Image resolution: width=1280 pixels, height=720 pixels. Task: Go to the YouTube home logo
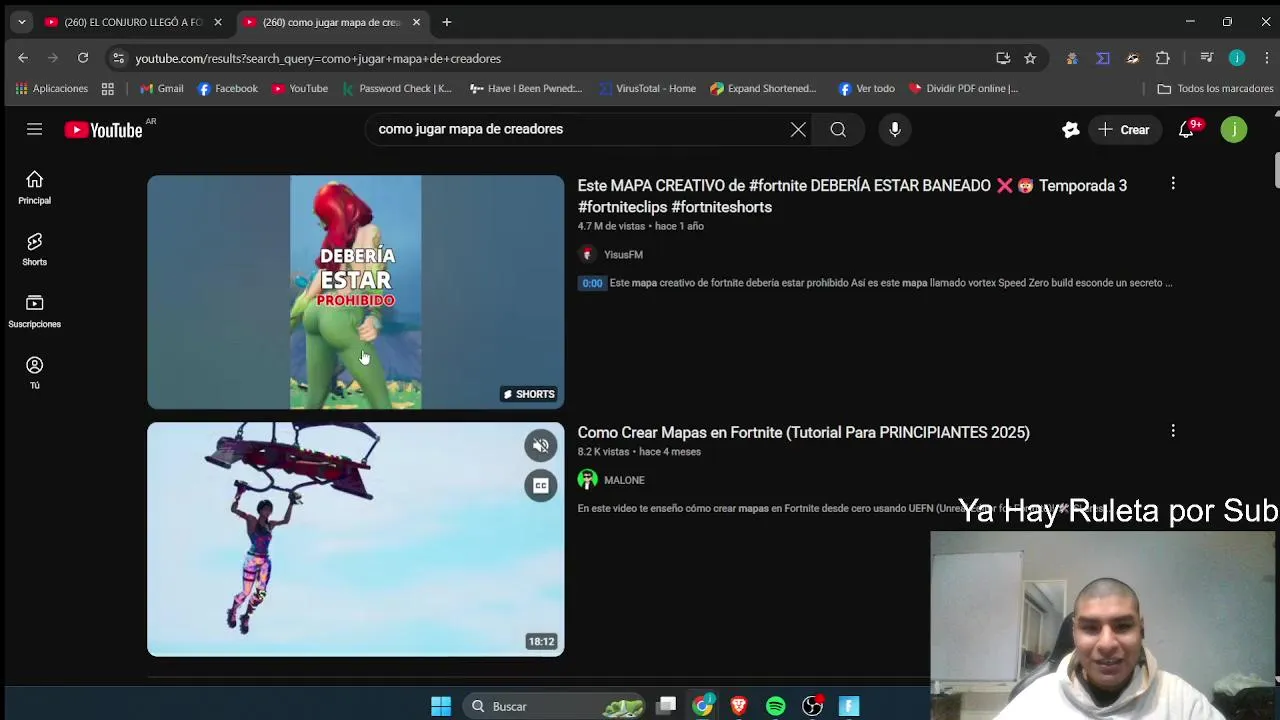point(103,130)
